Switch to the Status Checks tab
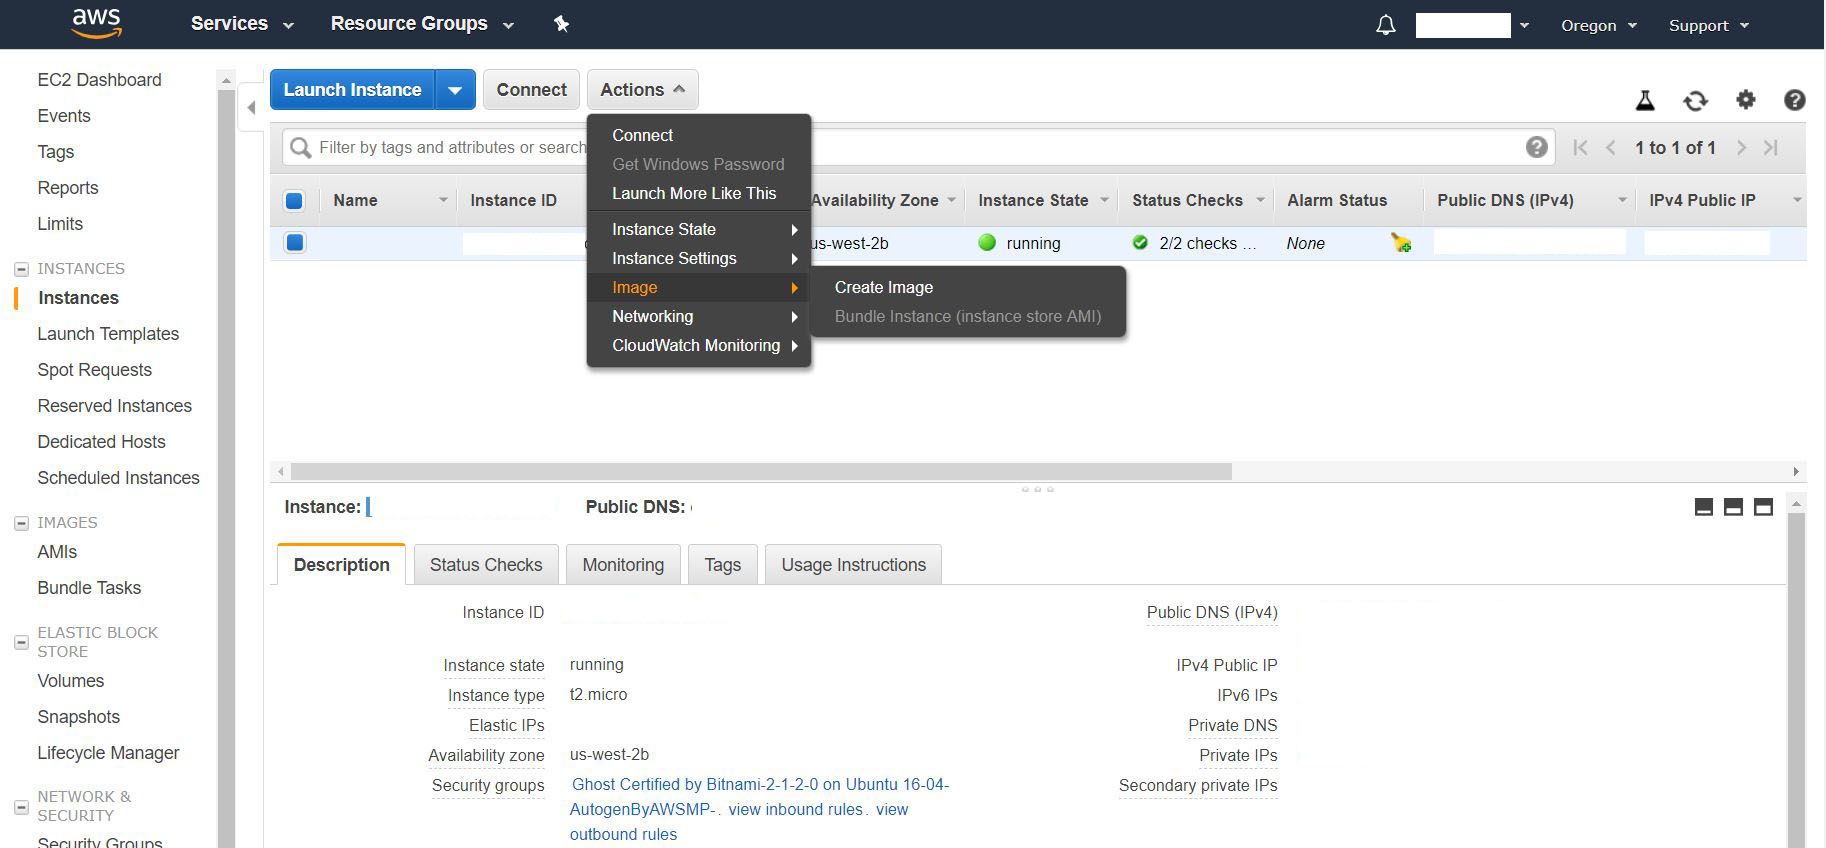Viewport: 1826px width, 848px height. [486, 564]
